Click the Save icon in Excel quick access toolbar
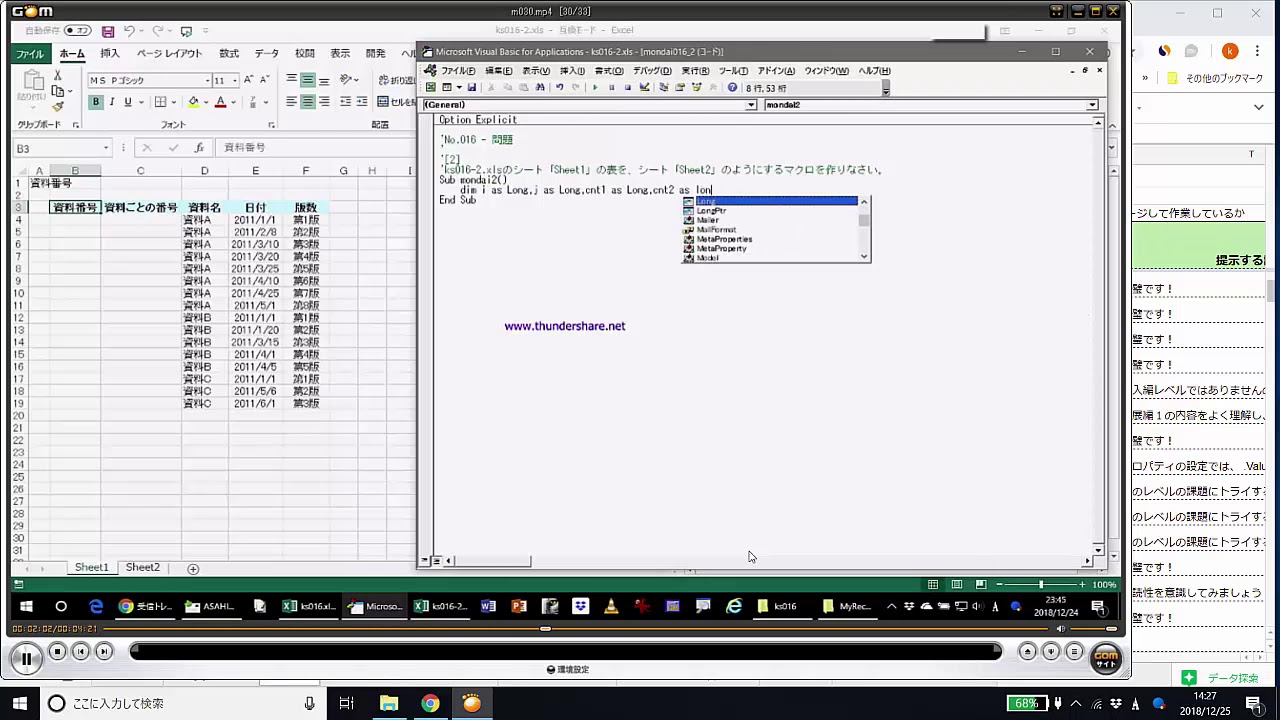1280x720 pixels. point(108,32)
